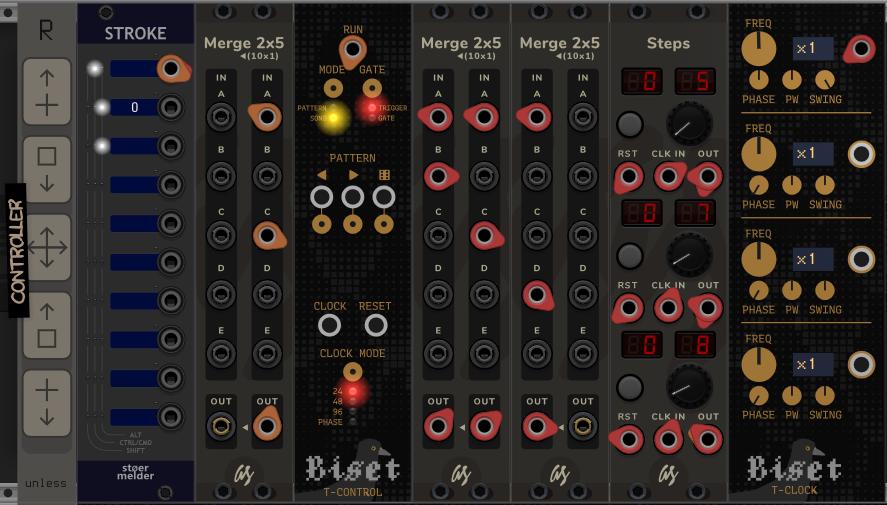Image resolution: width=887 pixels, height=505 pixels.
Task: Click the black knob in Steps top section
Action: pyautogui.click(x=689, y=124)
